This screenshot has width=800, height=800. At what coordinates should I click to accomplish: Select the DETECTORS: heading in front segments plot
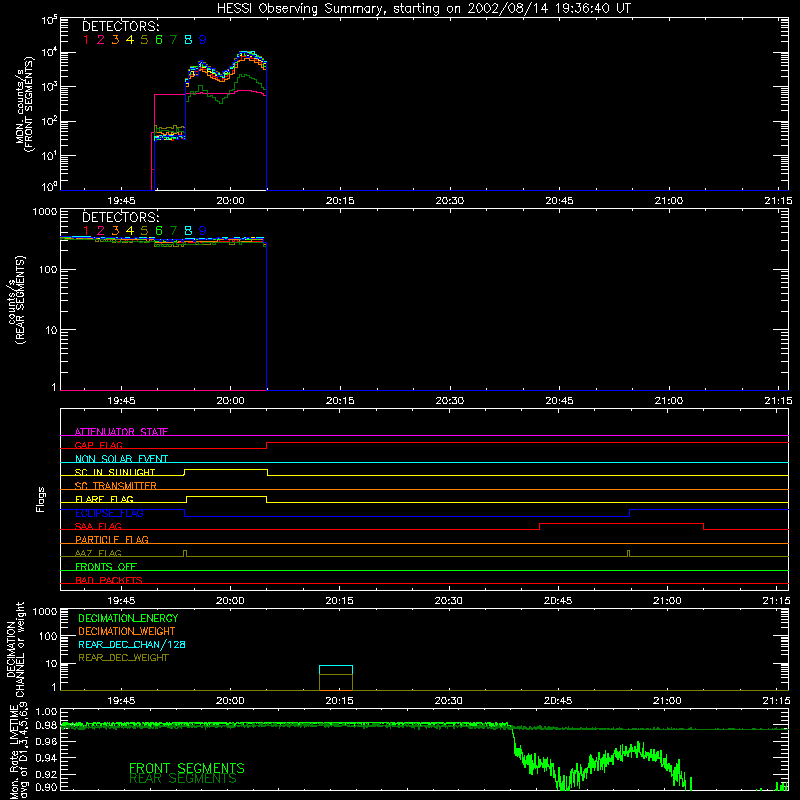pyautogui.click(x=120, y=27)
